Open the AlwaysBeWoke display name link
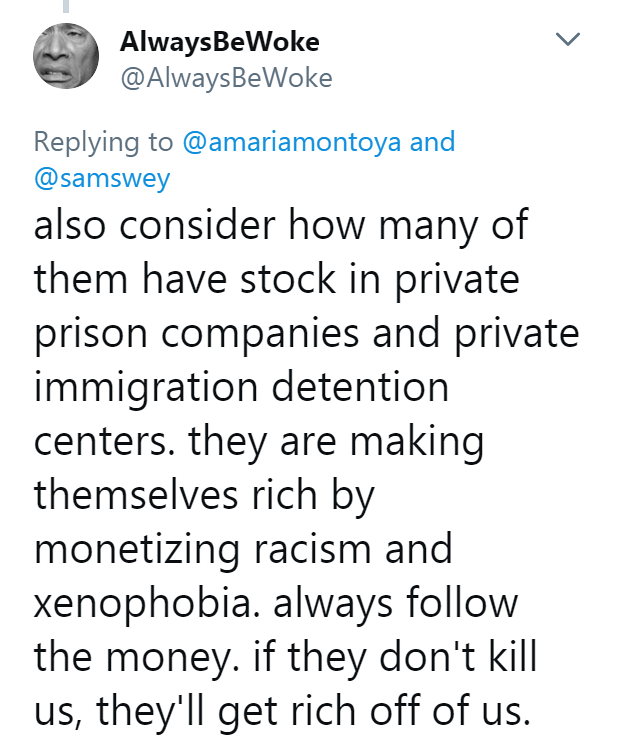 (219, 42)
